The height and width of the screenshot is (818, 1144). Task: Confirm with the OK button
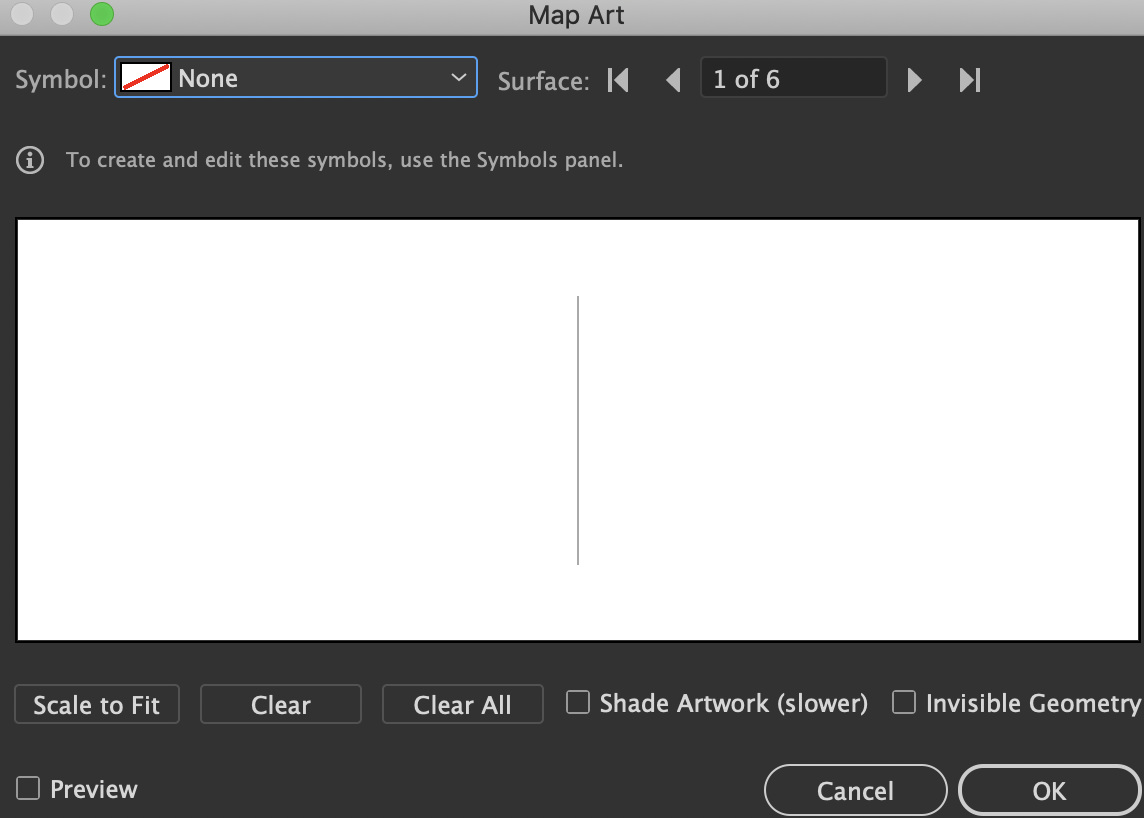click(1049, 791)
